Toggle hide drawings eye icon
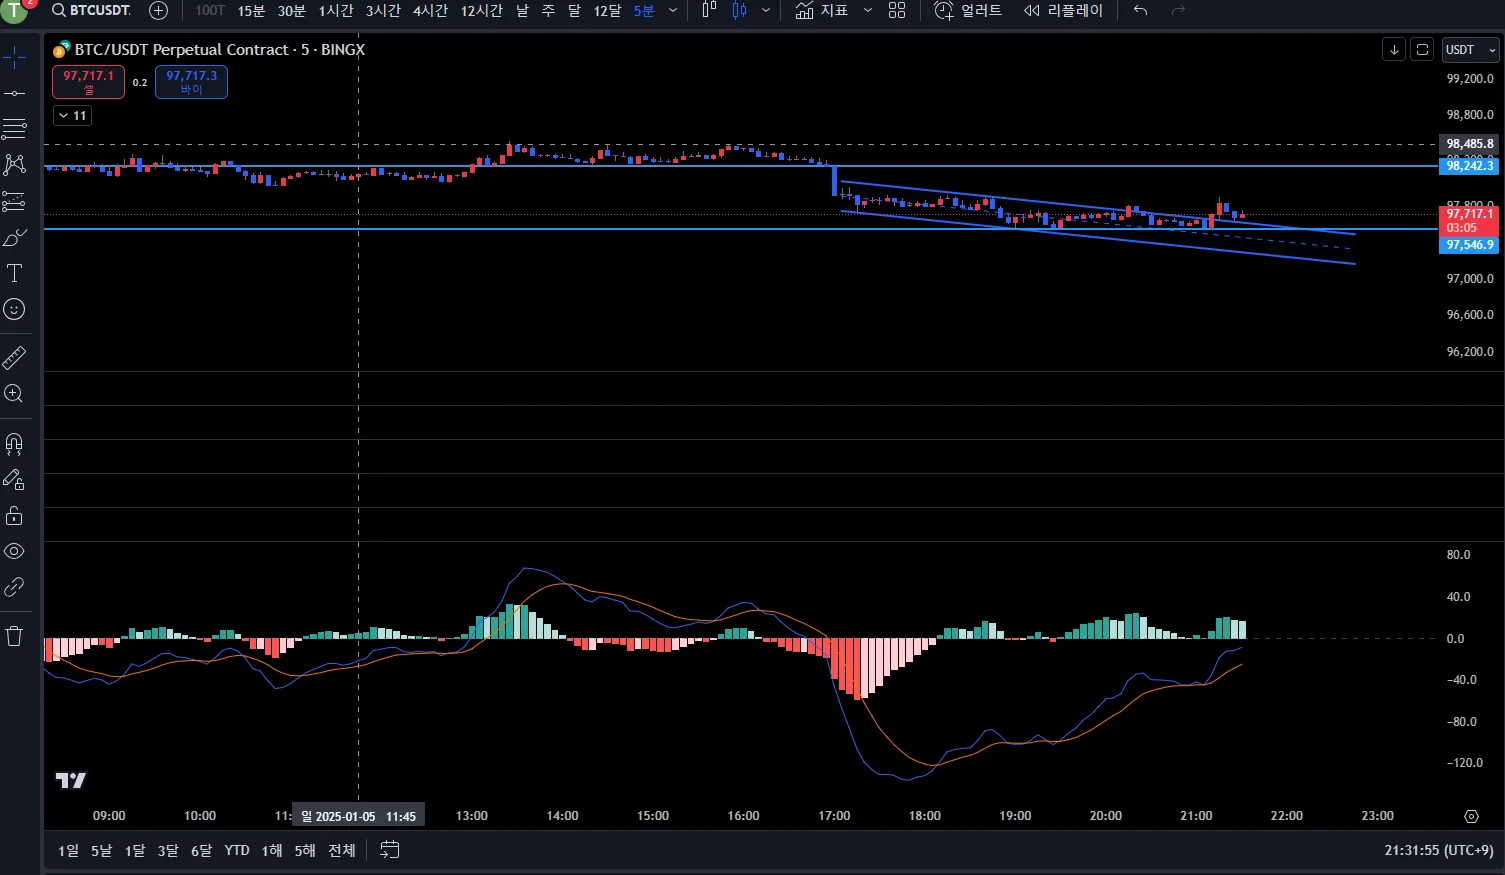This screenshot has width=1505, height=875. (x=14, y=551)
